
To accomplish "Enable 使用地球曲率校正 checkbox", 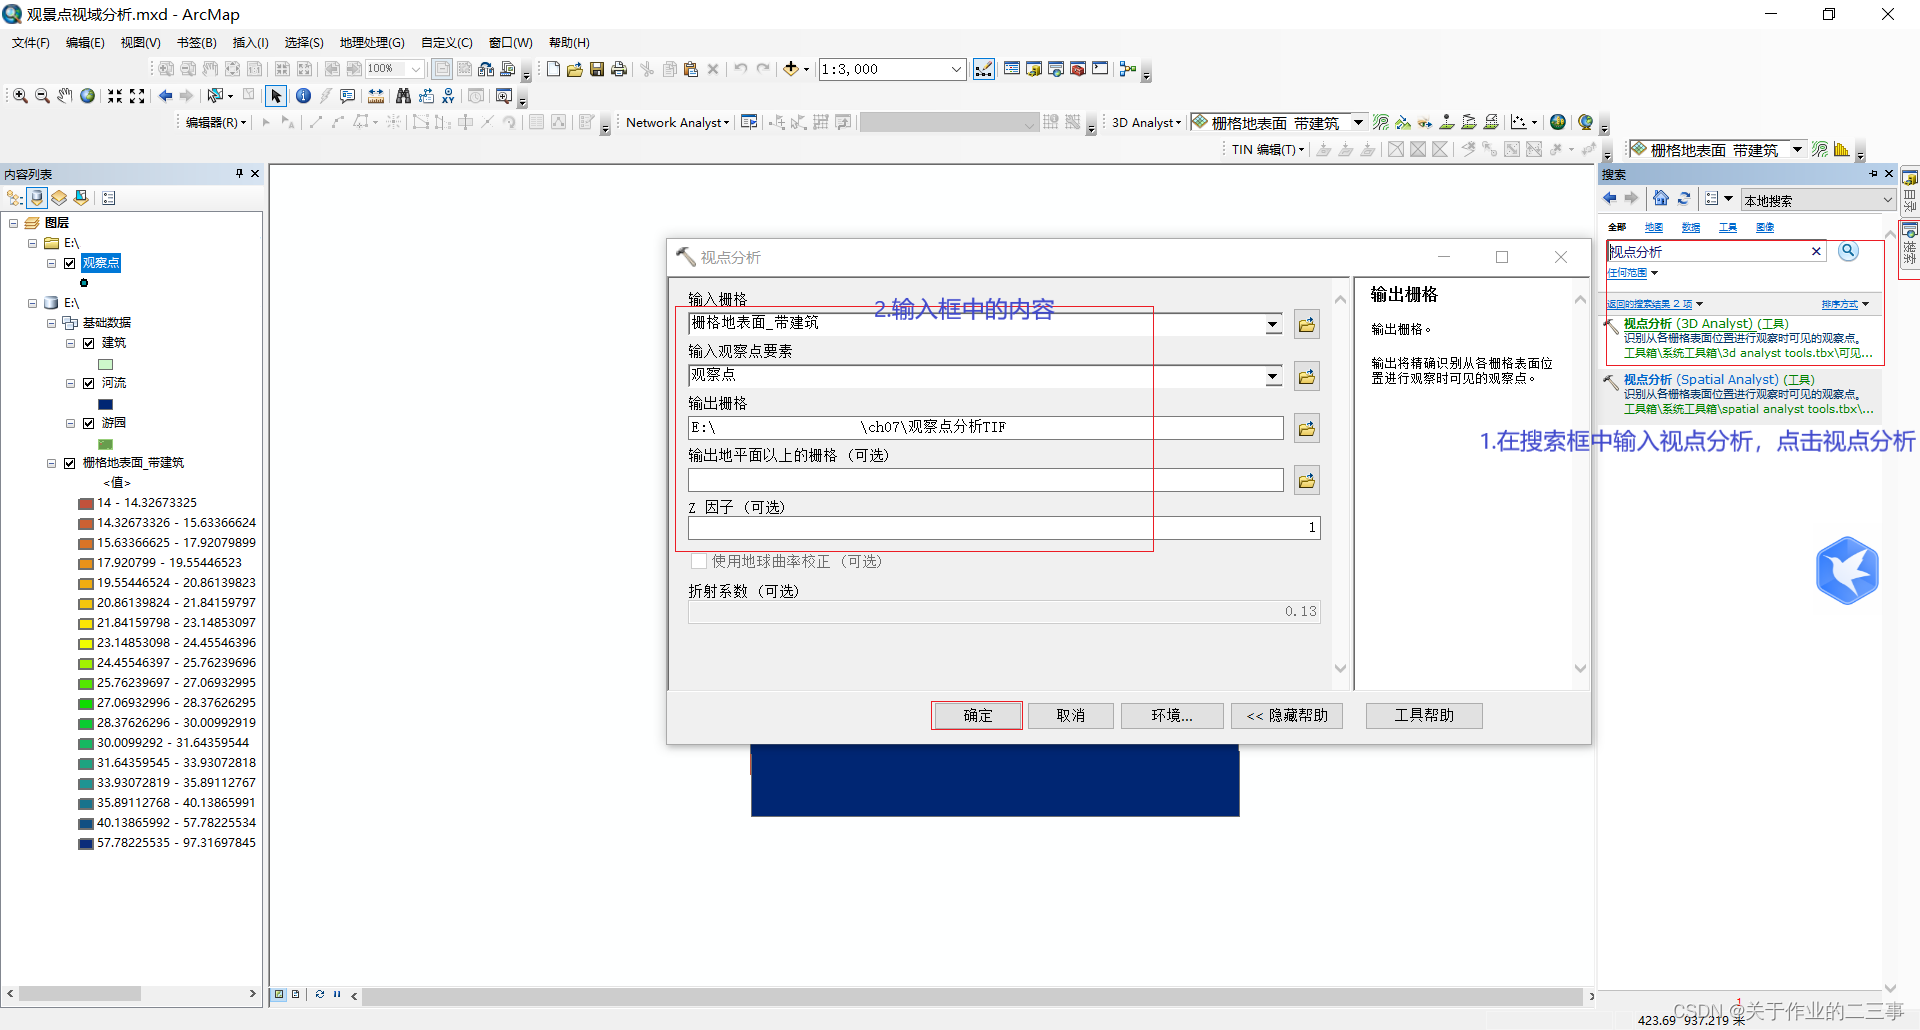I will point(699,562).
